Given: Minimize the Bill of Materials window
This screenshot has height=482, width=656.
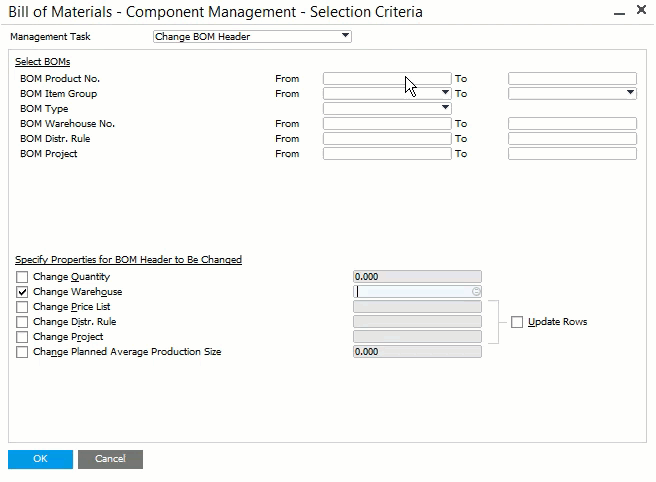Looking at the screenshot, I should pos(615,12).
